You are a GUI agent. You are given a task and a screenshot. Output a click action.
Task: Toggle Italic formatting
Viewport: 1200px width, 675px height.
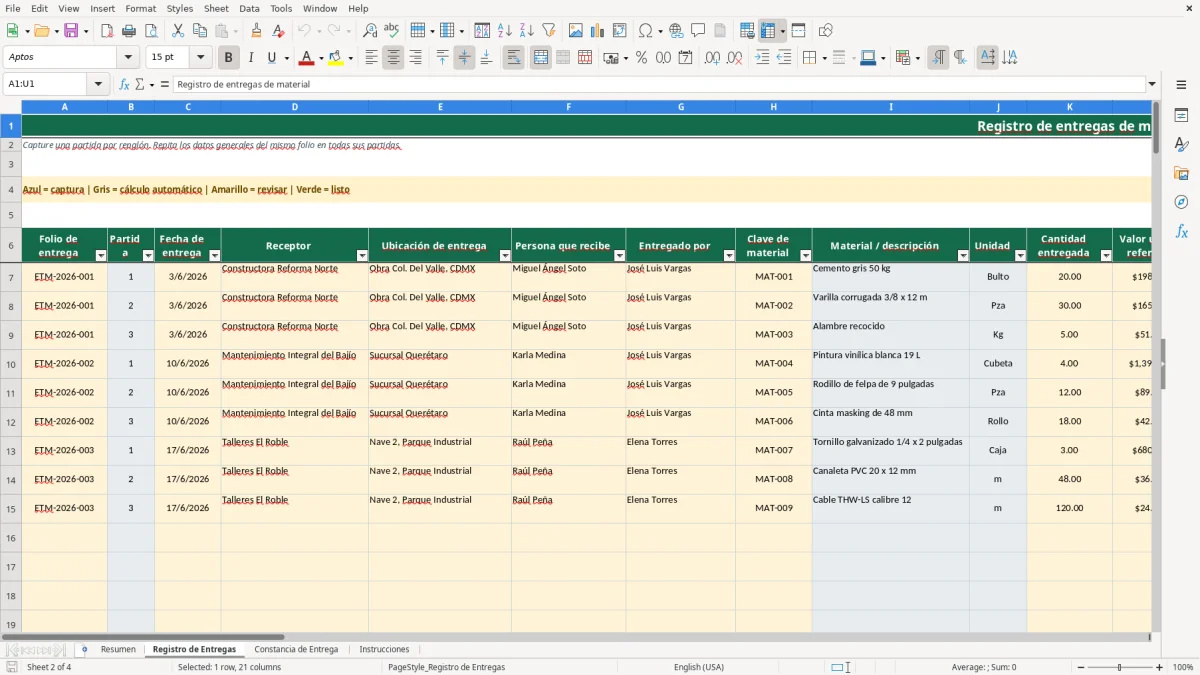click(x=250, y=58)
